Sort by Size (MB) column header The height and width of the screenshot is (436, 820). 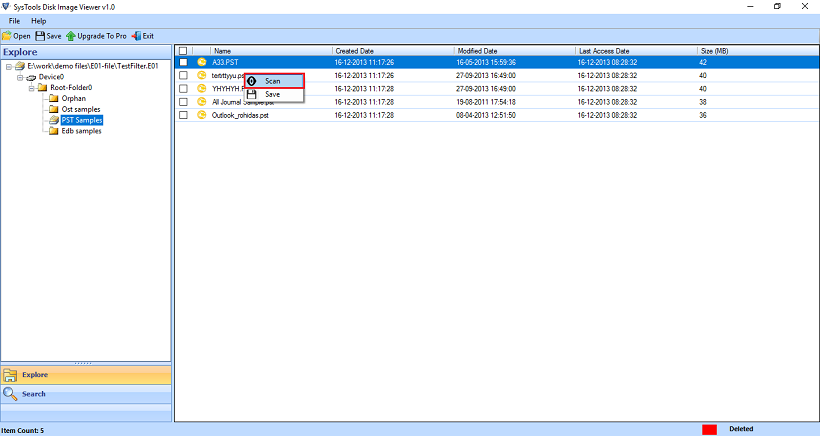pyautogui.click(x=758, y=51)
